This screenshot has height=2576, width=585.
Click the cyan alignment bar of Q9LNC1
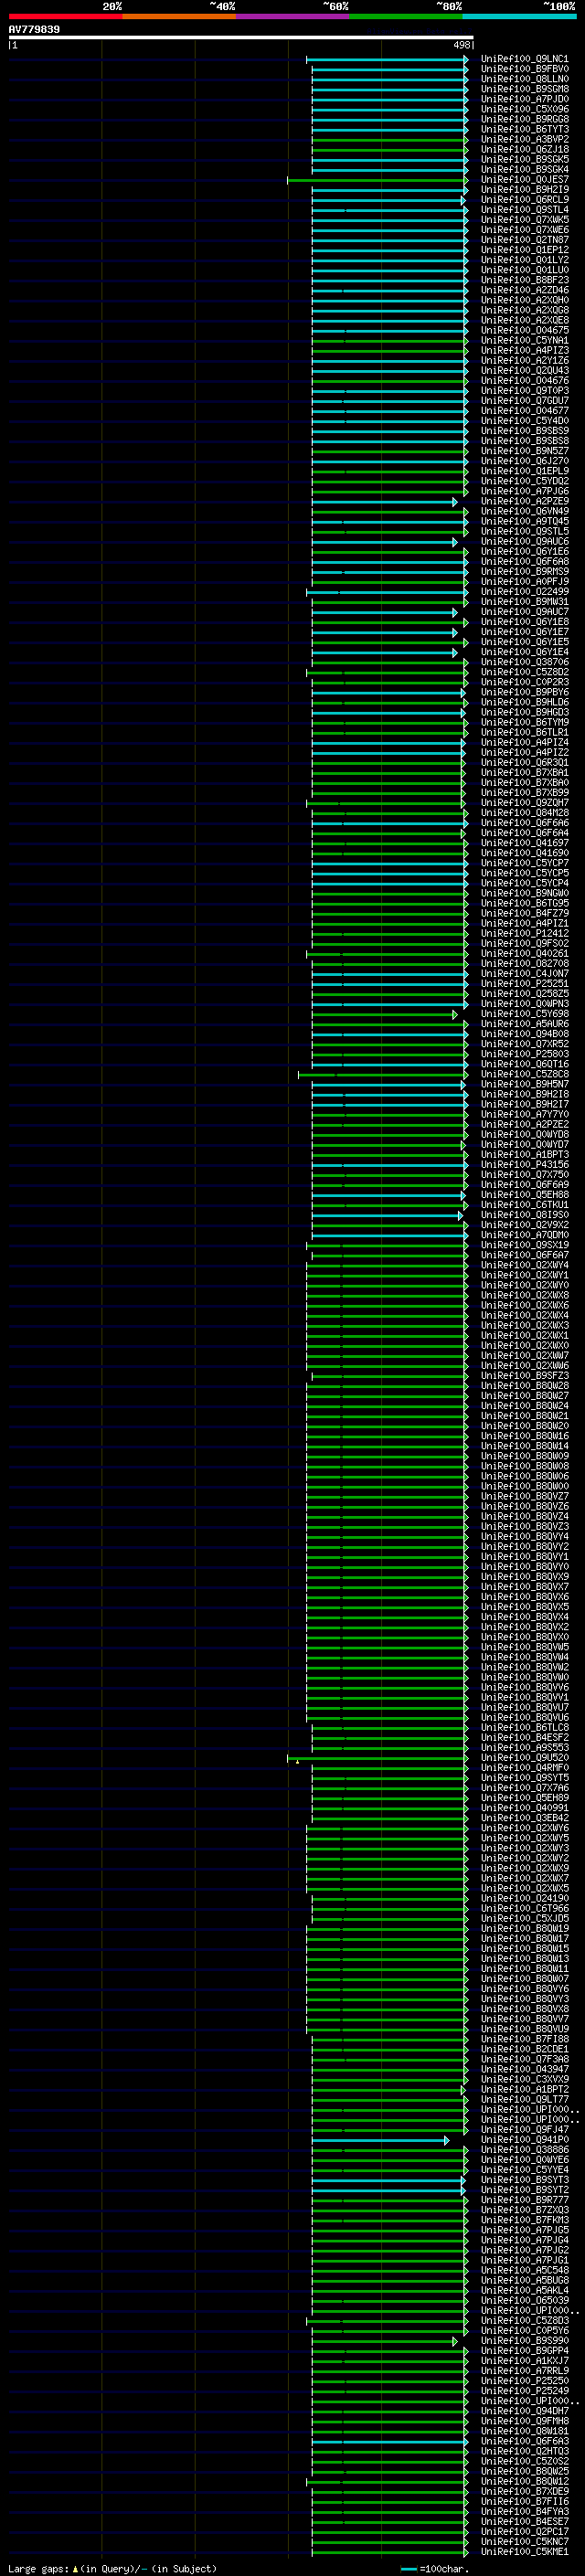387,59
